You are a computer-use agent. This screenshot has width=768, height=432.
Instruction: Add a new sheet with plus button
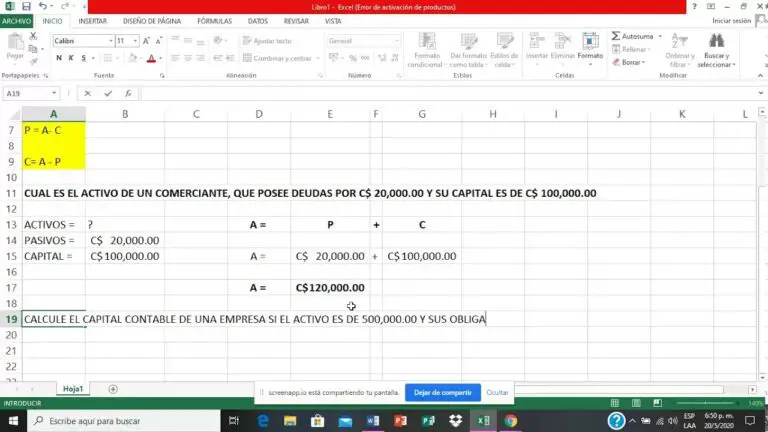coord(113,389)
